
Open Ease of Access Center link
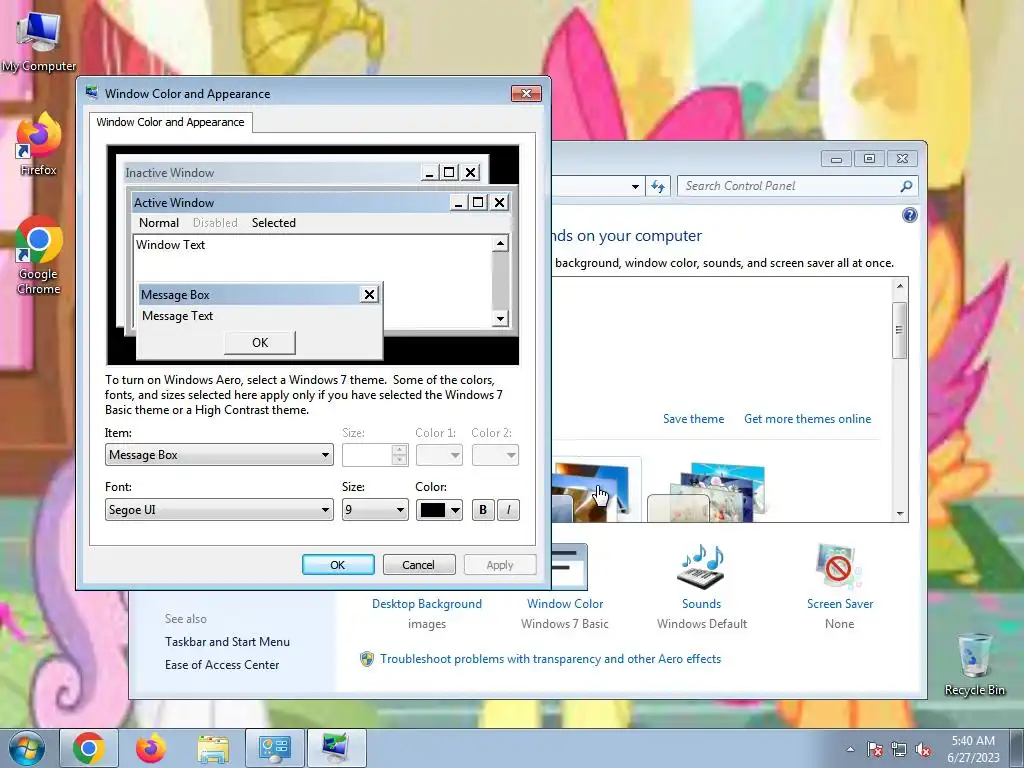pos(222,665)
